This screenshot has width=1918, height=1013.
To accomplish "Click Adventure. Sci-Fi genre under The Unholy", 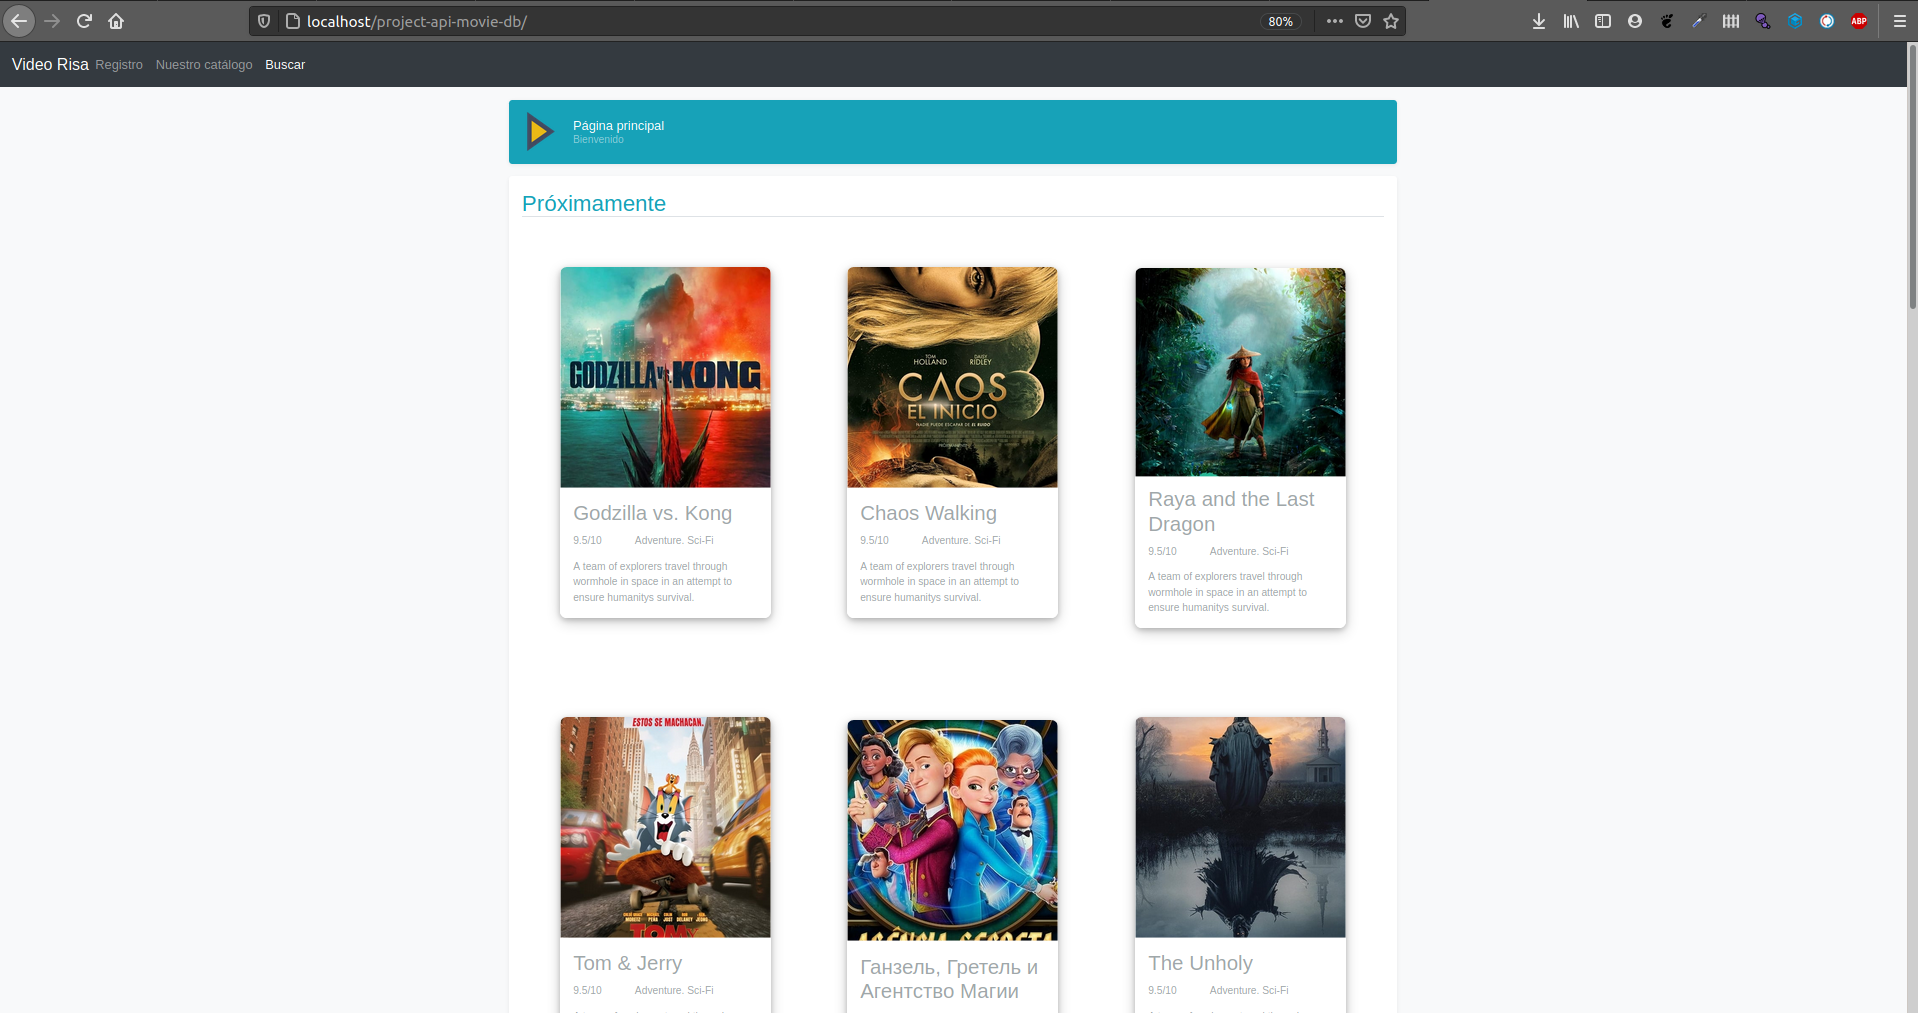I will pyautogui.click(x=1249, y=990).
